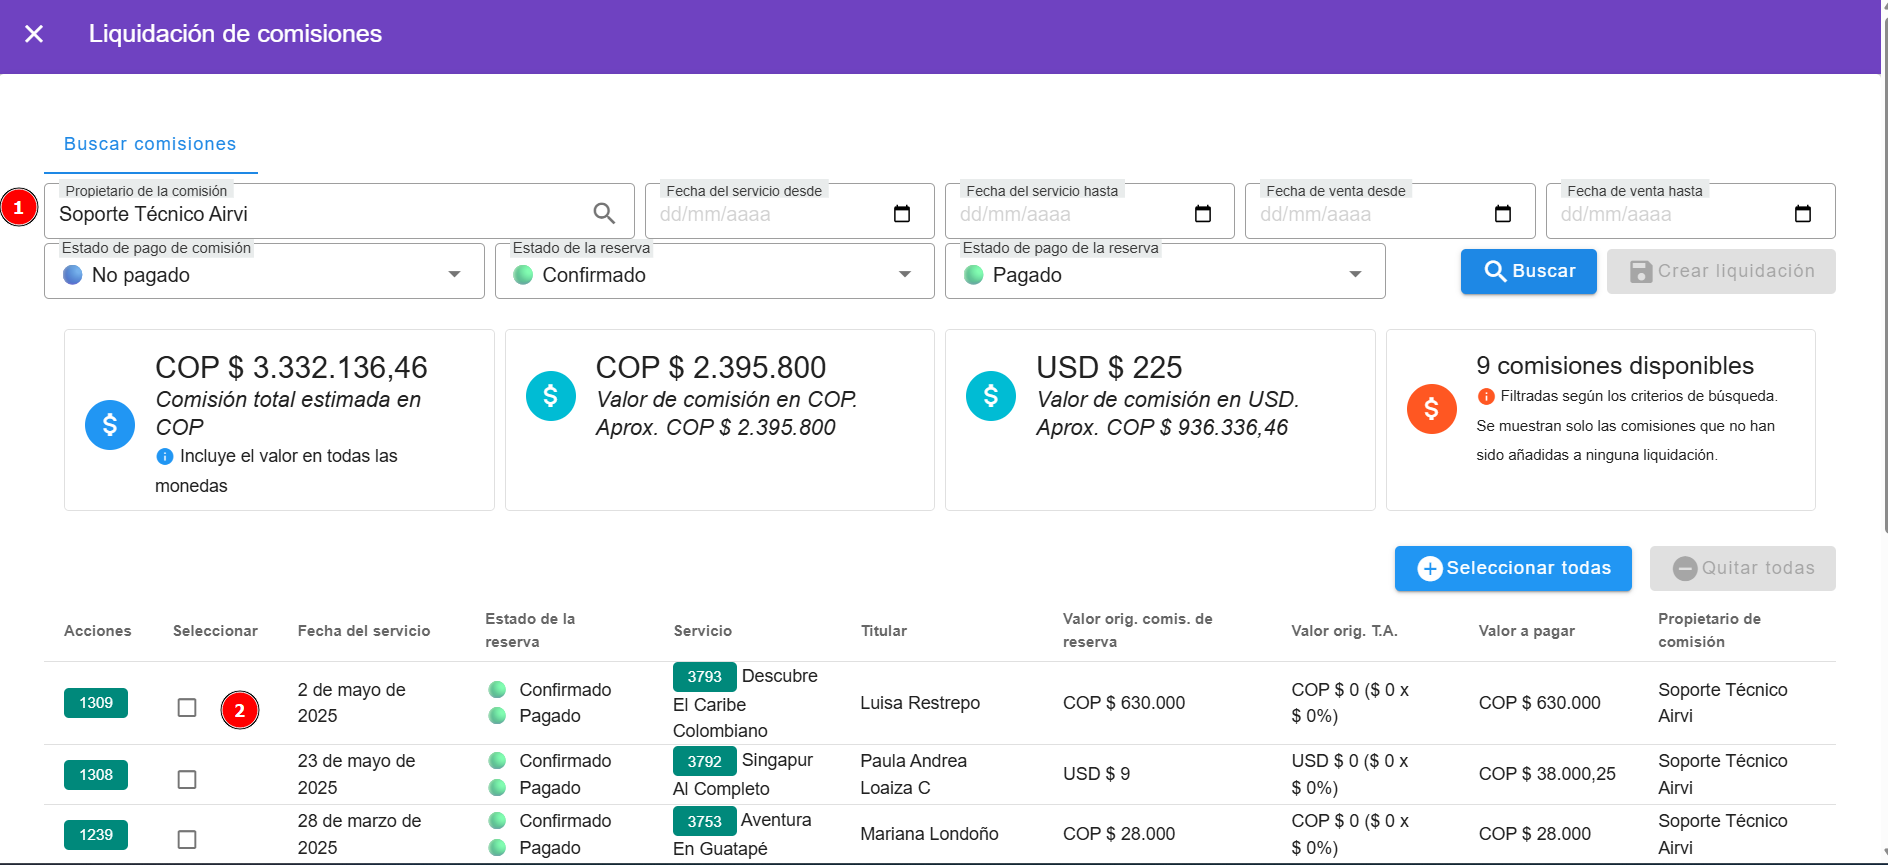The height and width of the screenshot is (865, 1888).
Task: Sort by the Fecha del servicio column header
Action: click(364, 631)
